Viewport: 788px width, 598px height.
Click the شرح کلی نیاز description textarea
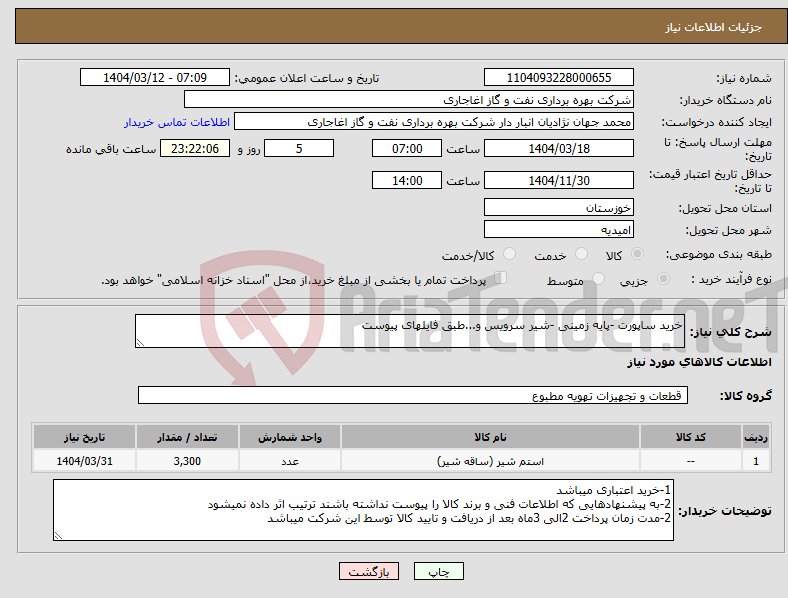410,331
